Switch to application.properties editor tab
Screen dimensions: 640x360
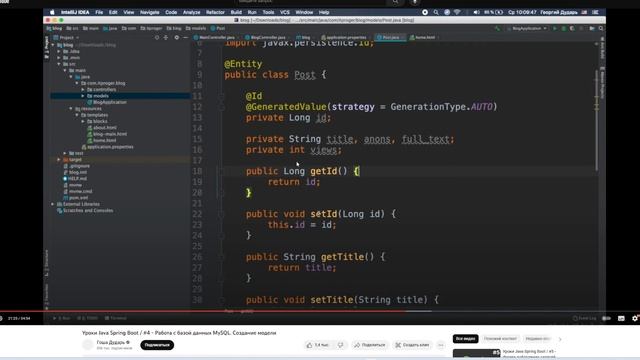(x=345, y=38)
